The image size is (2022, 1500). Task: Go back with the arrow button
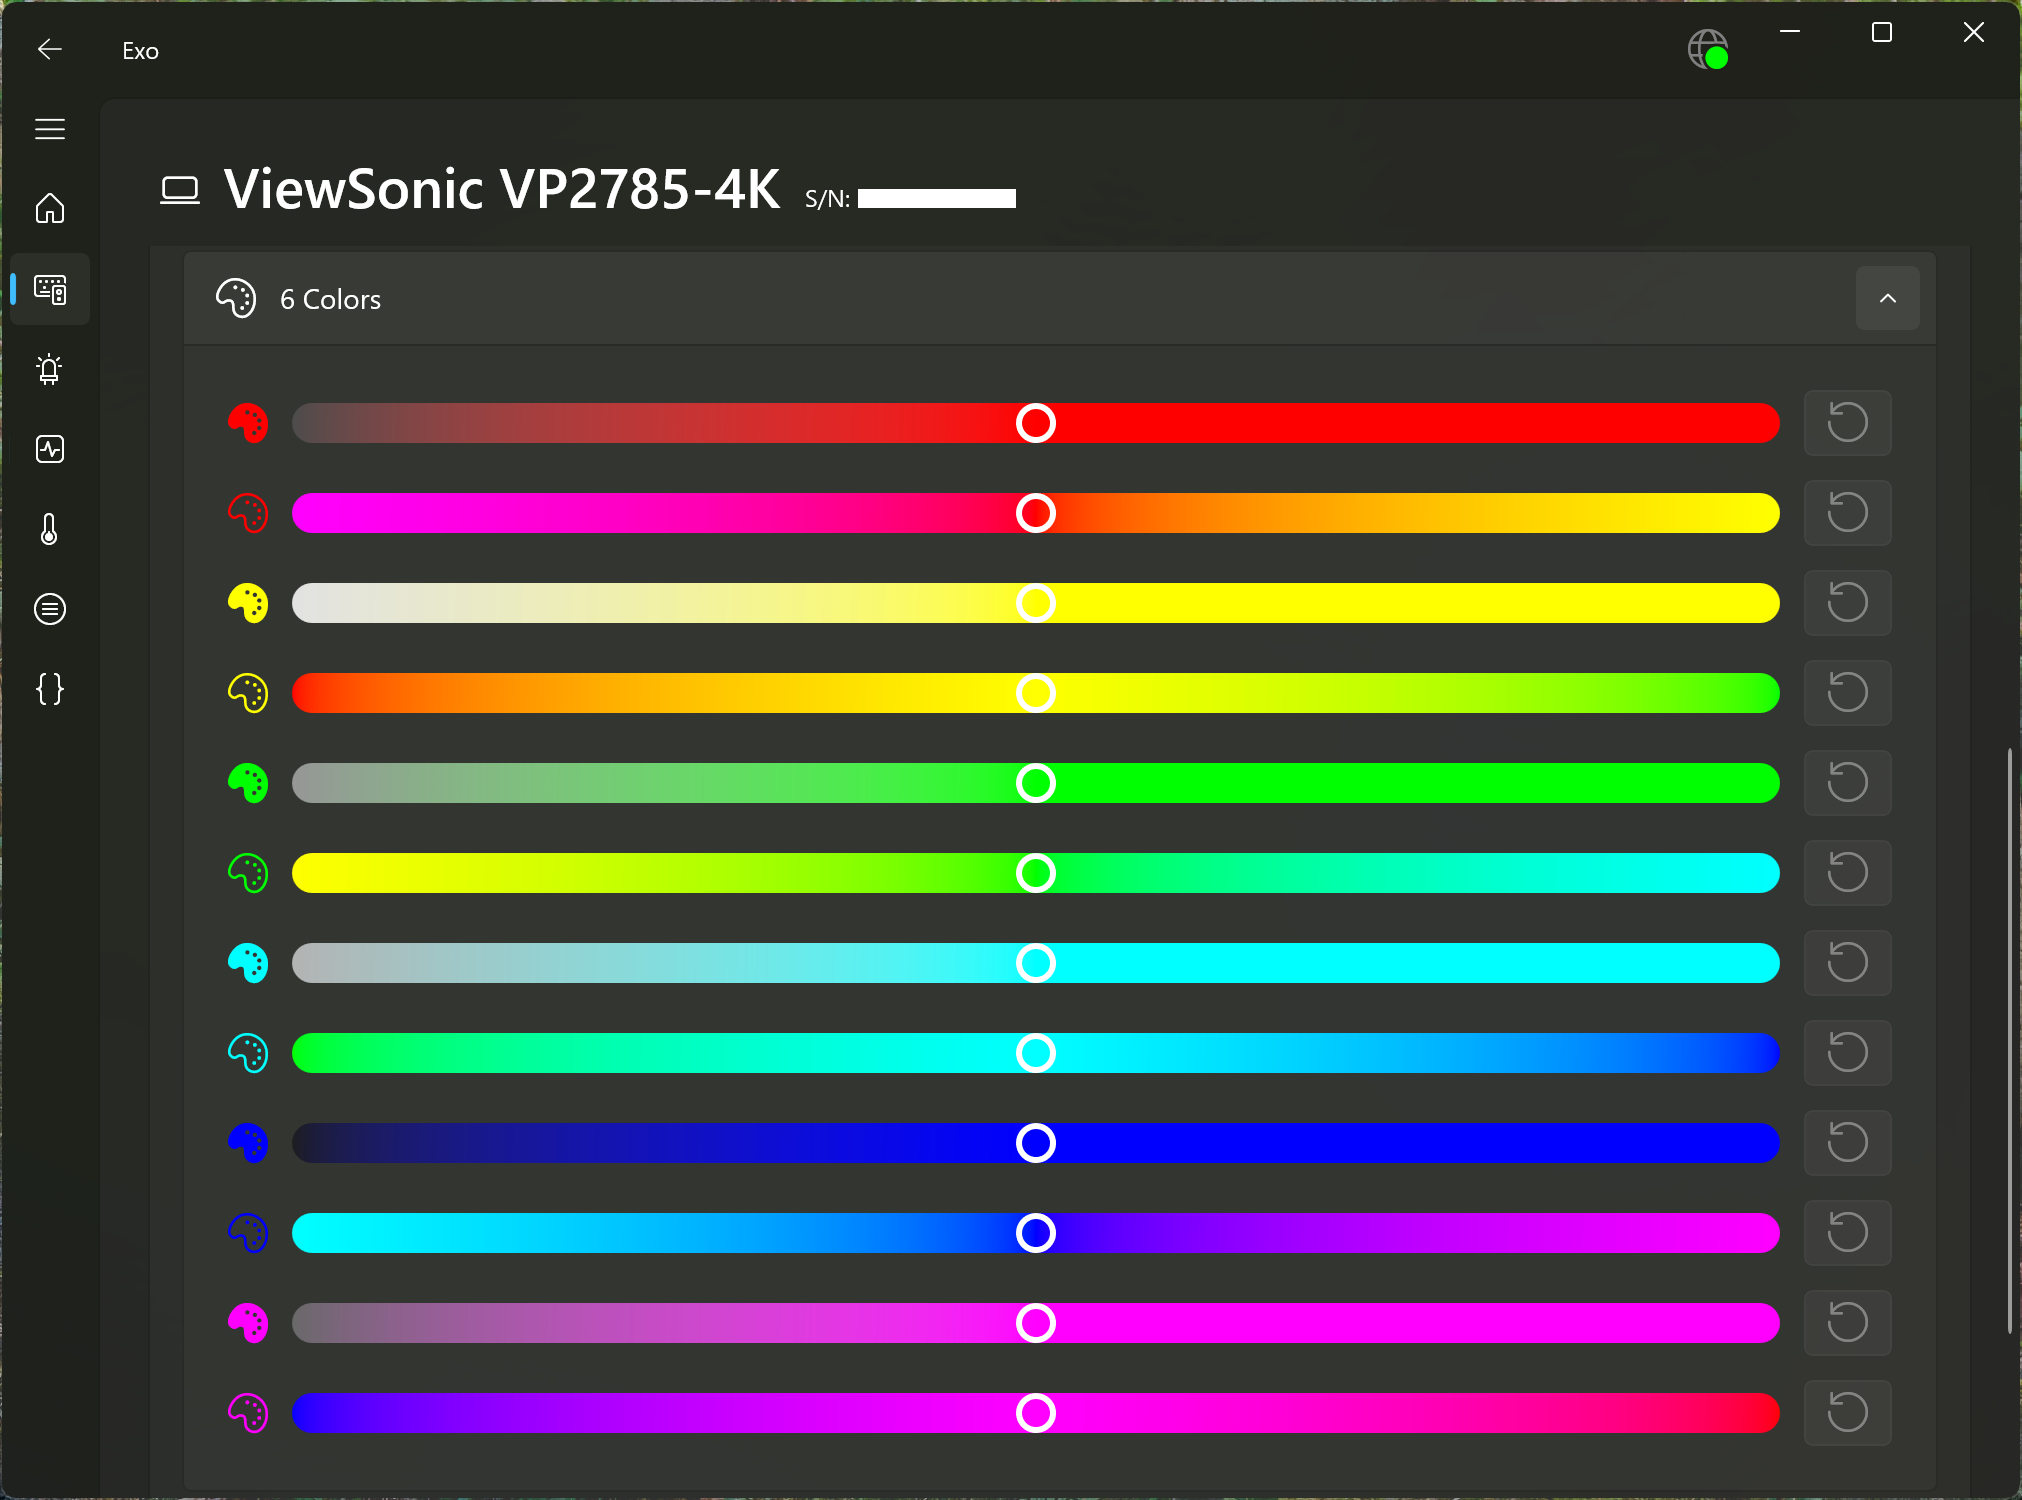(x=49, y=49)
